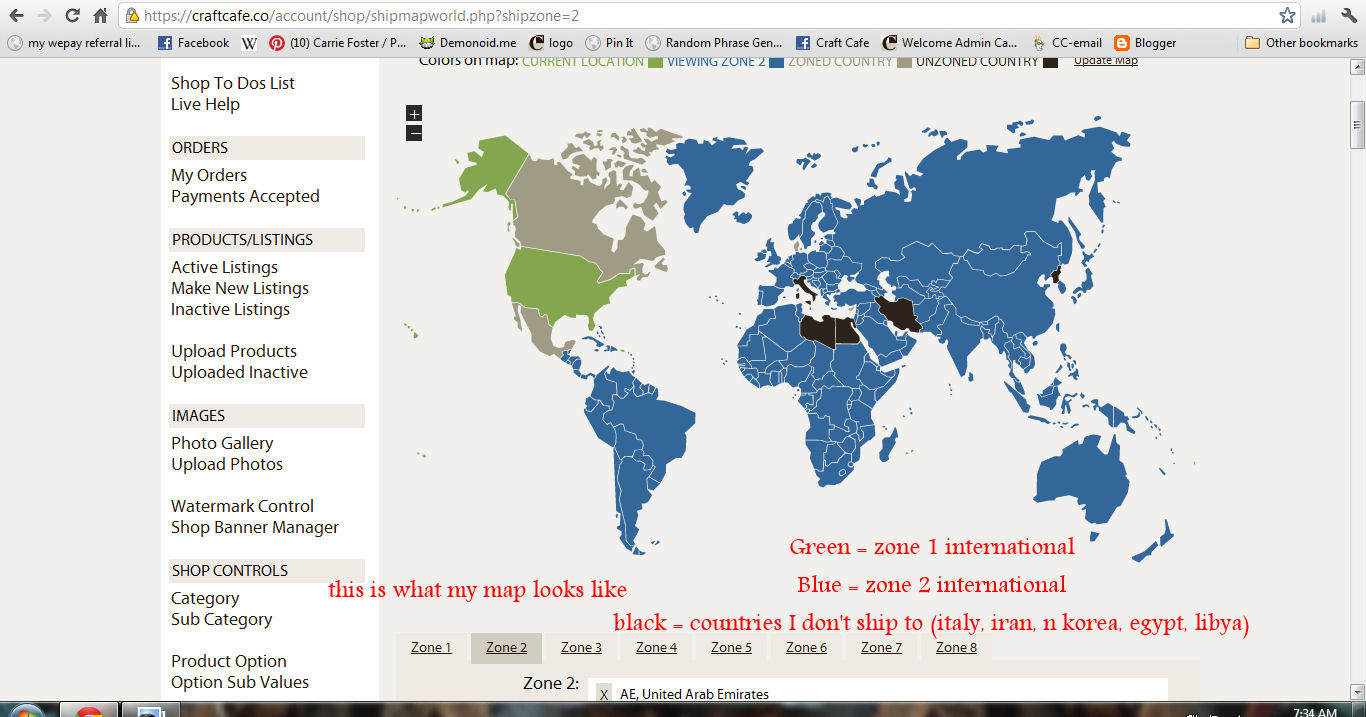Open Upload Products page
The image size is (1366, 717).
coord(234,351)
